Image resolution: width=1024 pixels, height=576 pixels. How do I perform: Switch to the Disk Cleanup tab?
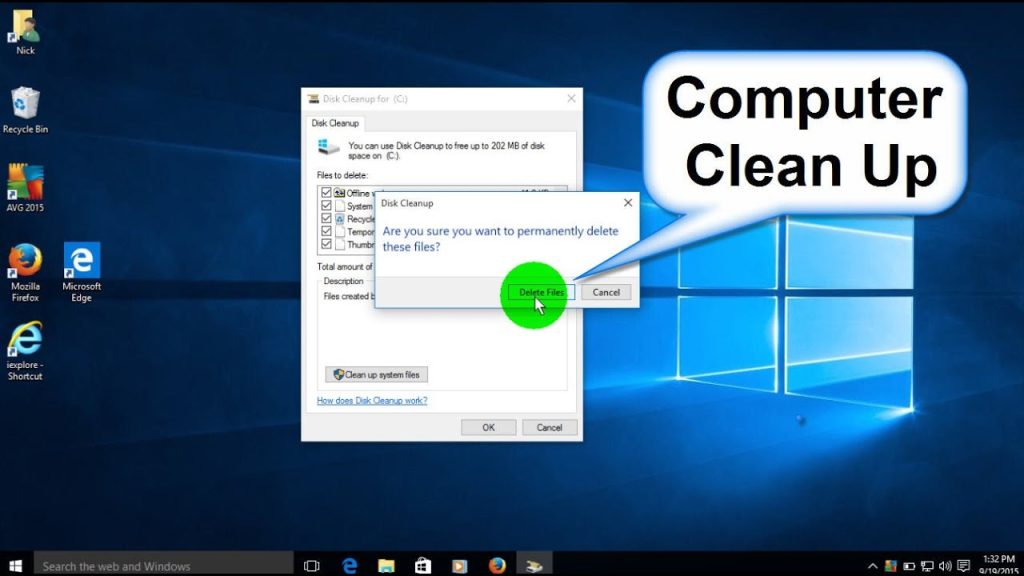[335, 123]
